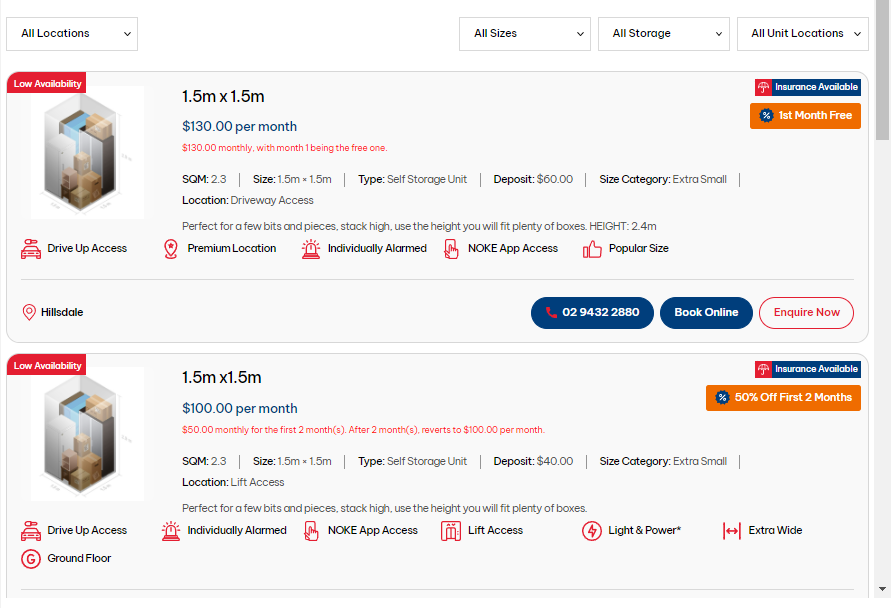Click the scrollbar down arrow

click(882, 589)
